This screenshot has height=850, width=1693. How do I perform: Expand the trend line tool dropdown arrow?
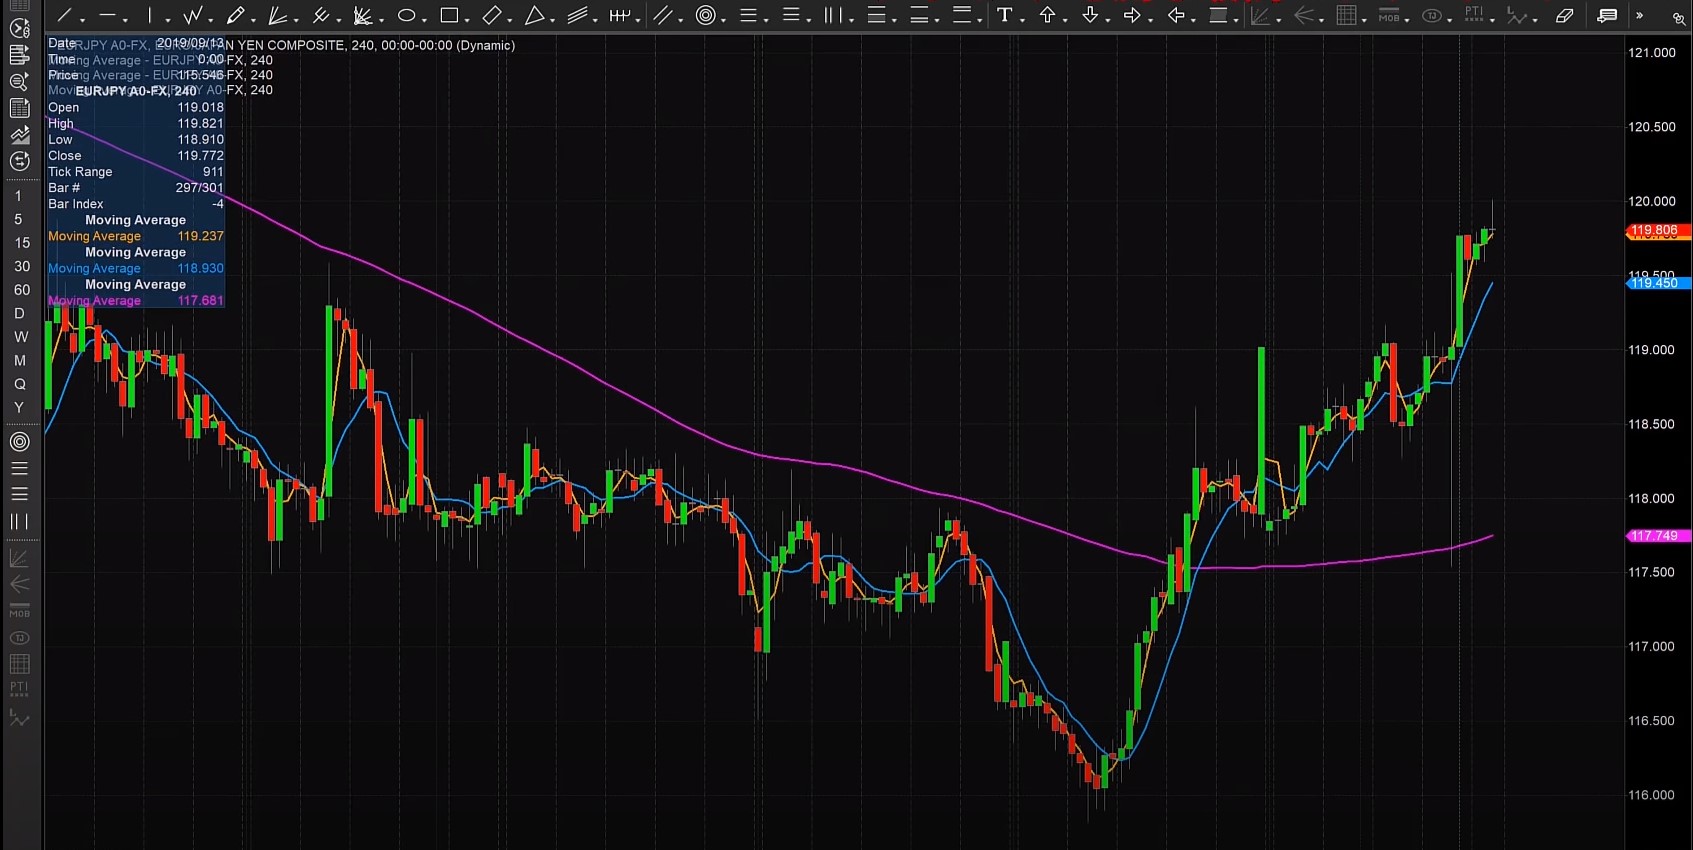(x=83, y=19)
